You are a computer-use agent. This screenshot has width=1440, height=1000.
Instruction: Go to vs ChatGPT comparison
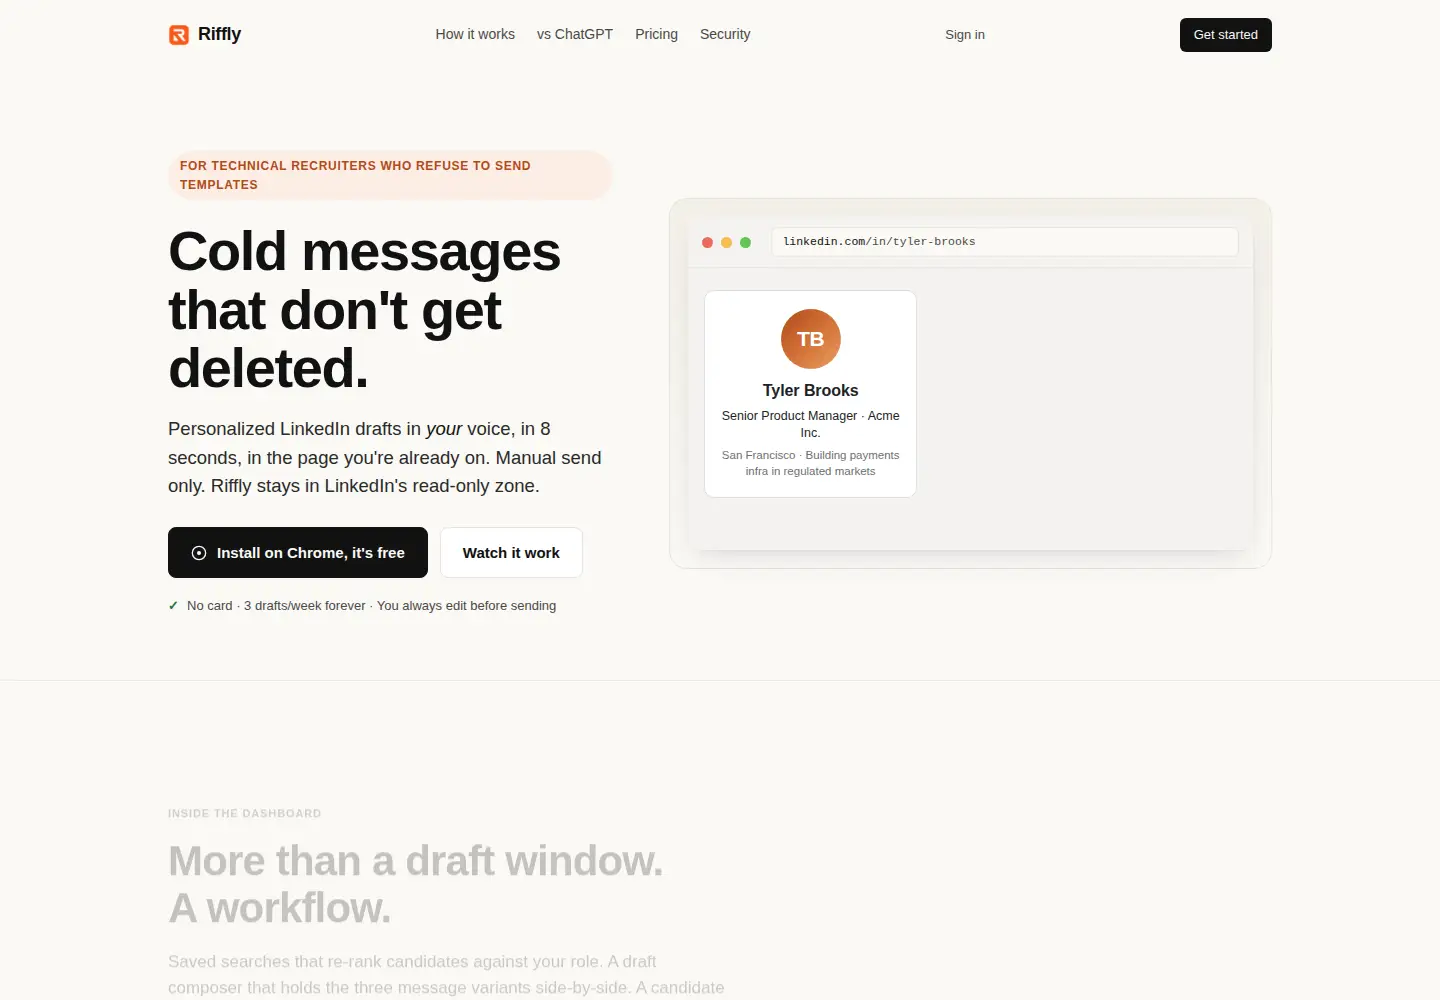click(x=575, y=34)
